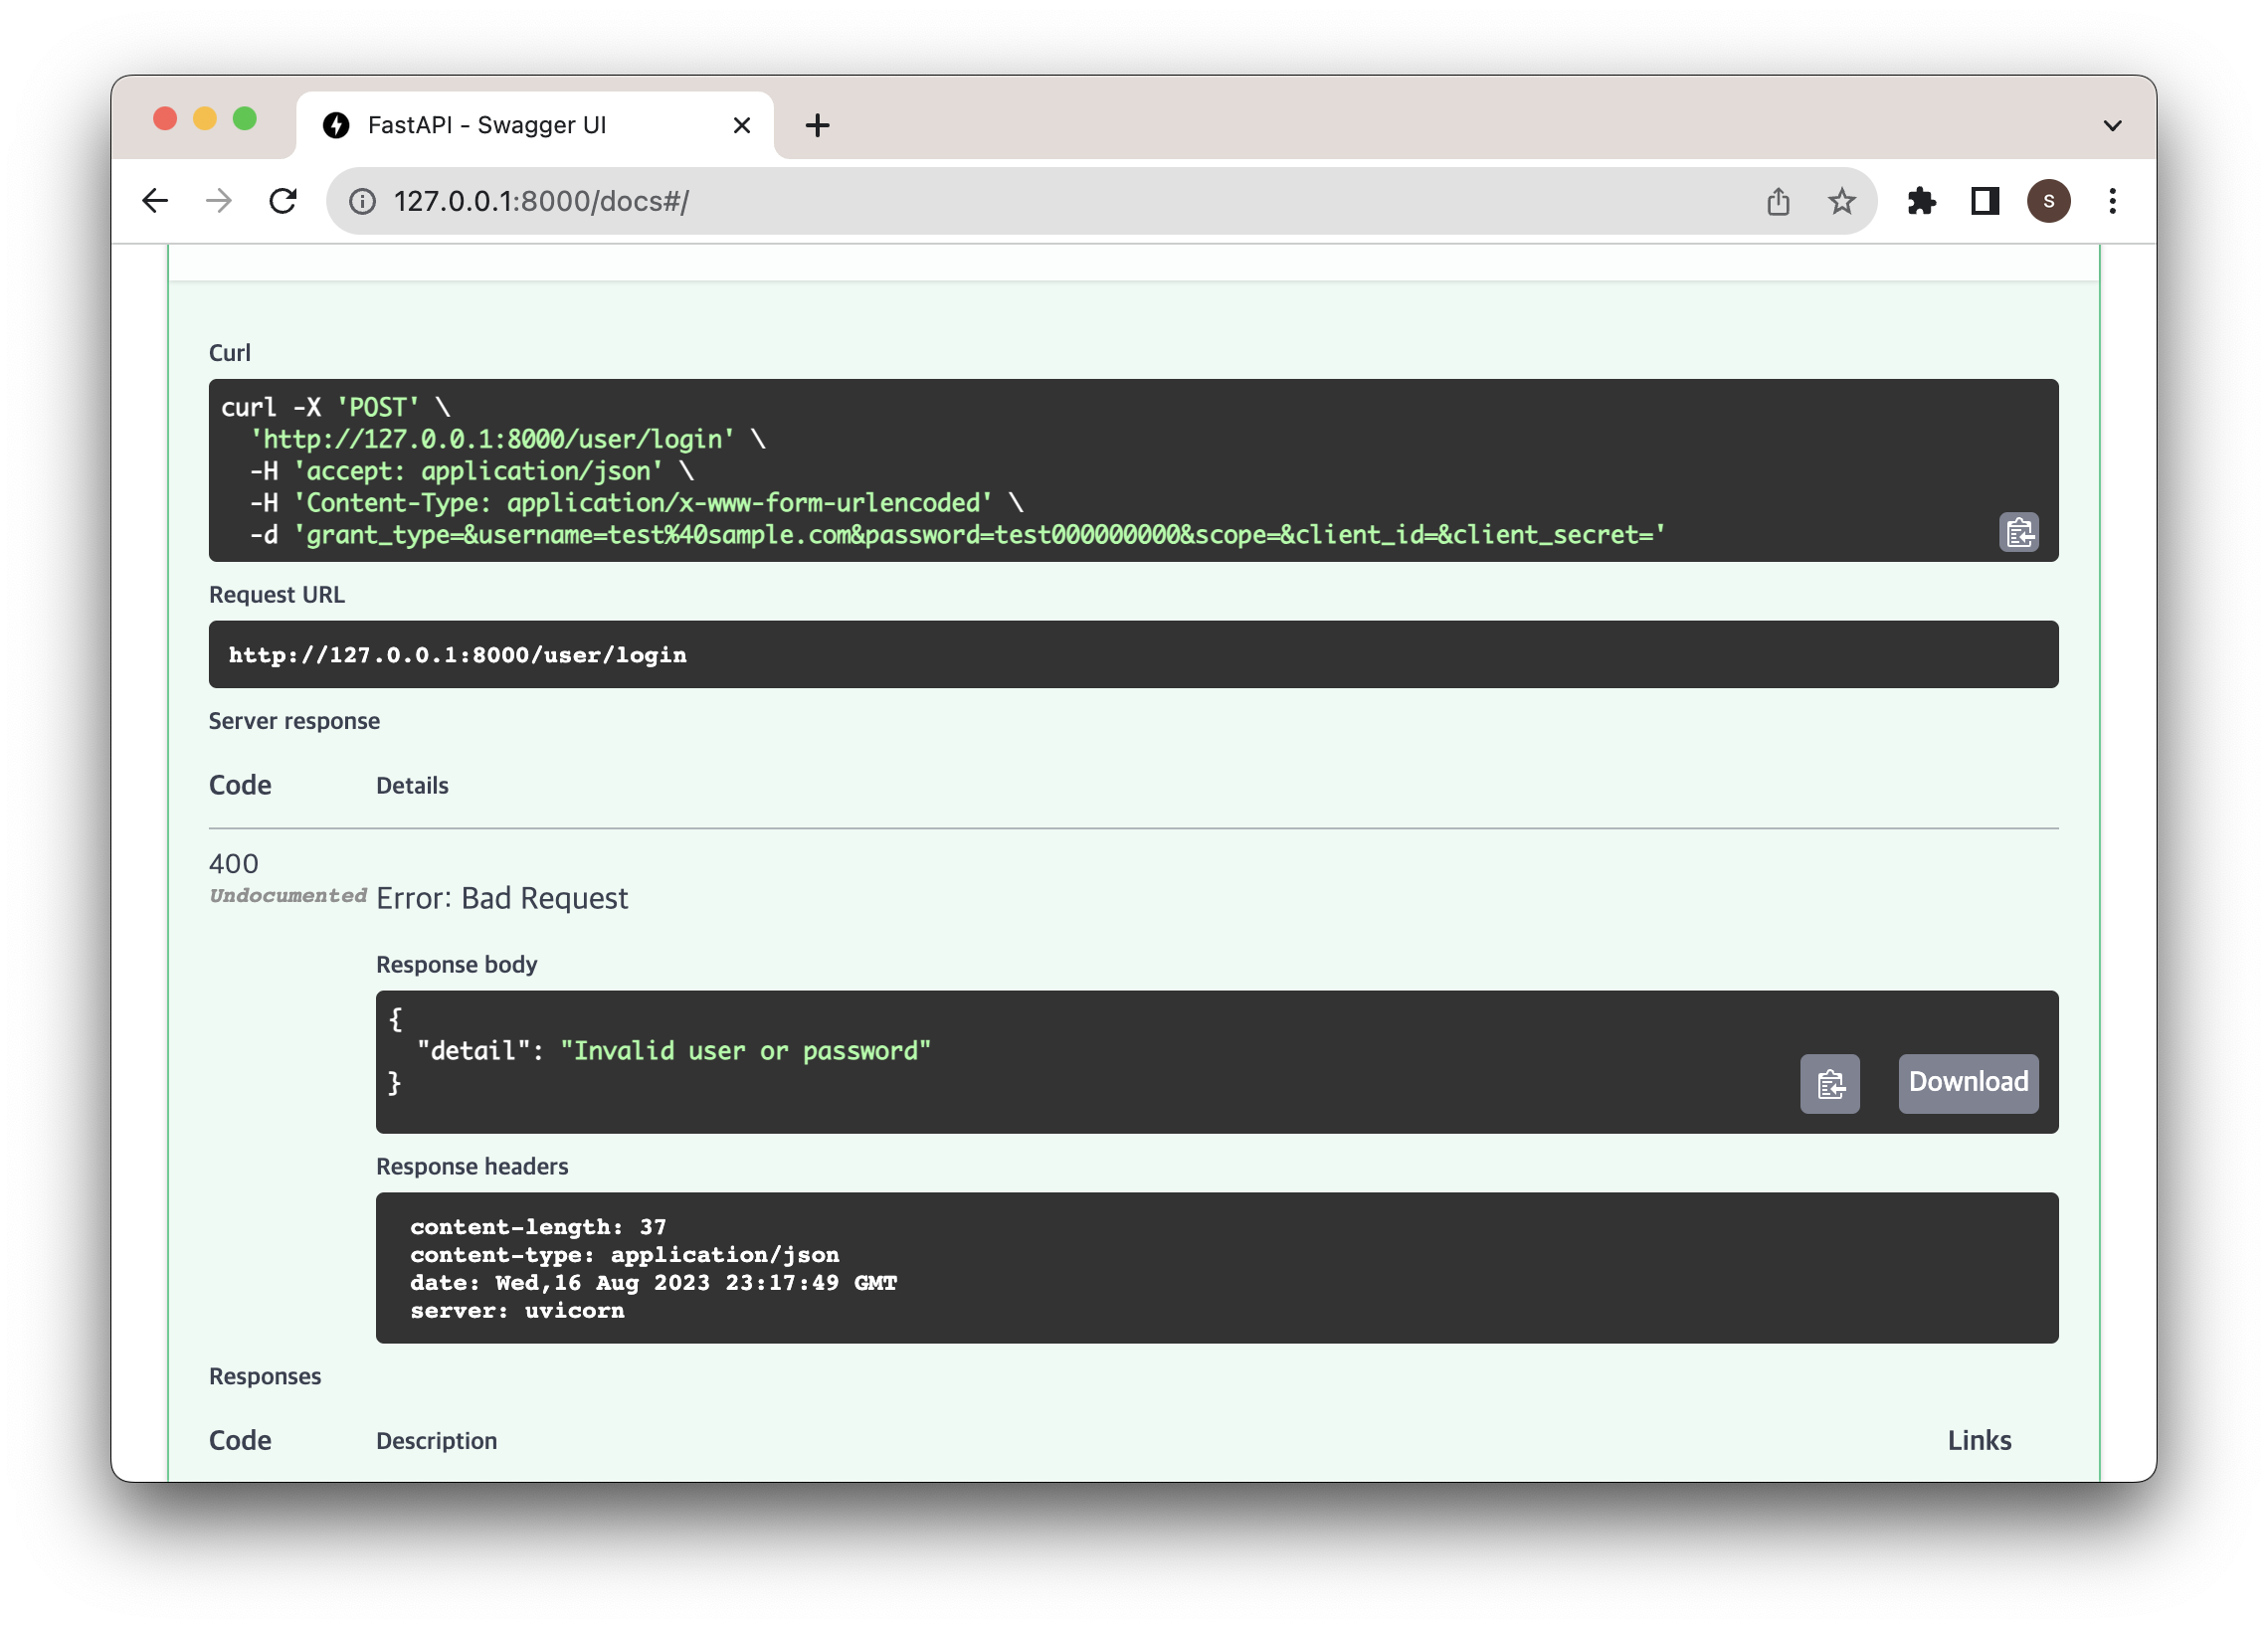Viewport: 2268px width, 1629px height.
Task: Click the browser back arrow
Action: tap(155, 201)
